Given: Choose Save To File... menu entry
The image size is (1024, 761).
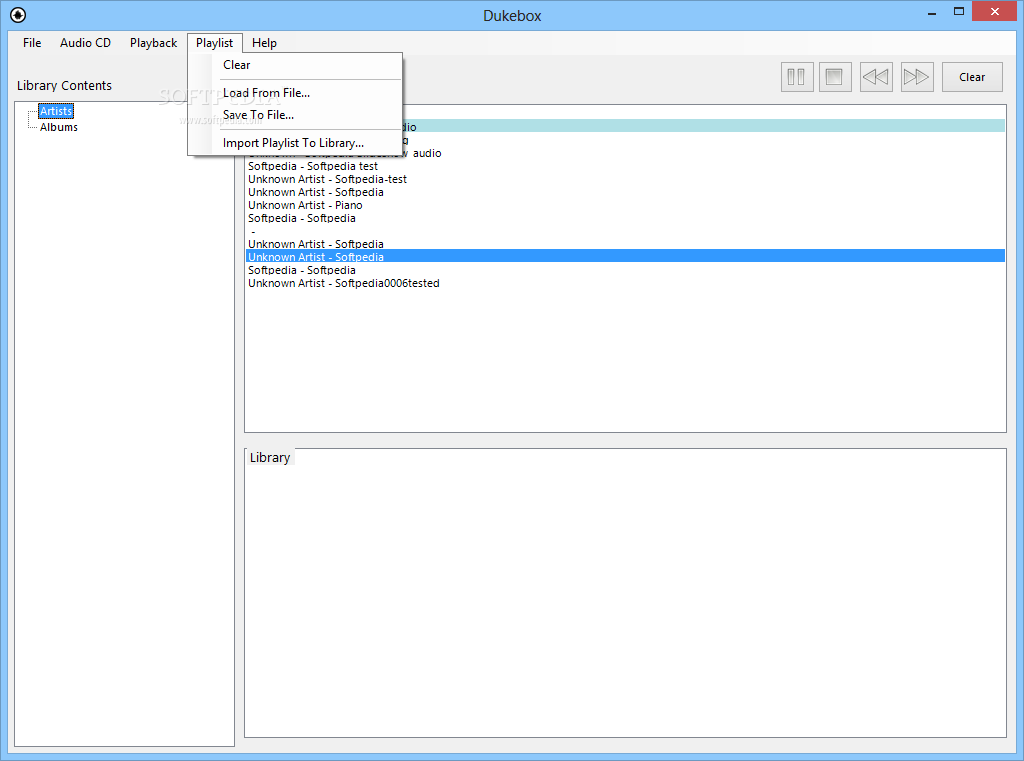Looking at the screenshot, I should (295, 115).
